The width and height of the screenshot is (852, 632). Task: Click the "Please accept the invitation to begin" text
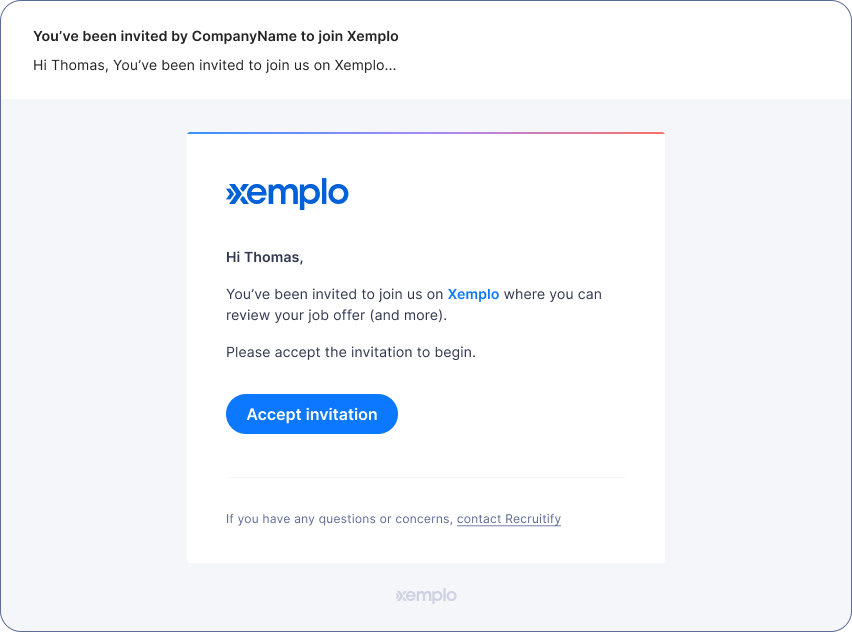tap(351, 352)
